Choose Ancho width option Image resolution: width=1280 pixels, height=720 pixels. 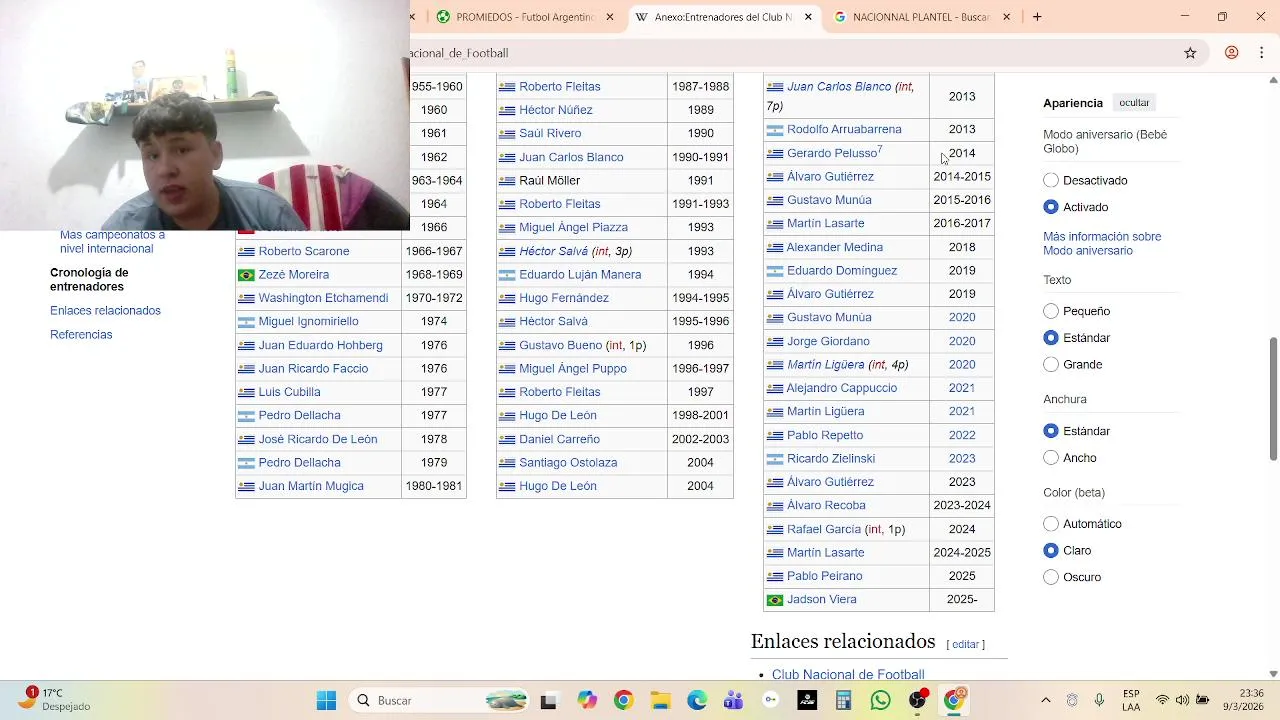tap(1051, 458)
